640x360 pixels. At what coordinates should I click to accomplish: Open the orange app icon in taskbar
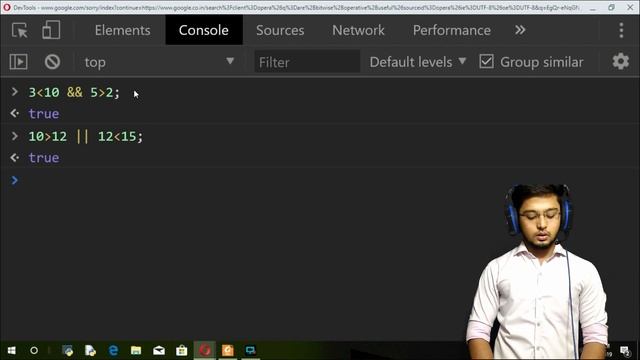[x=228, y=350]
